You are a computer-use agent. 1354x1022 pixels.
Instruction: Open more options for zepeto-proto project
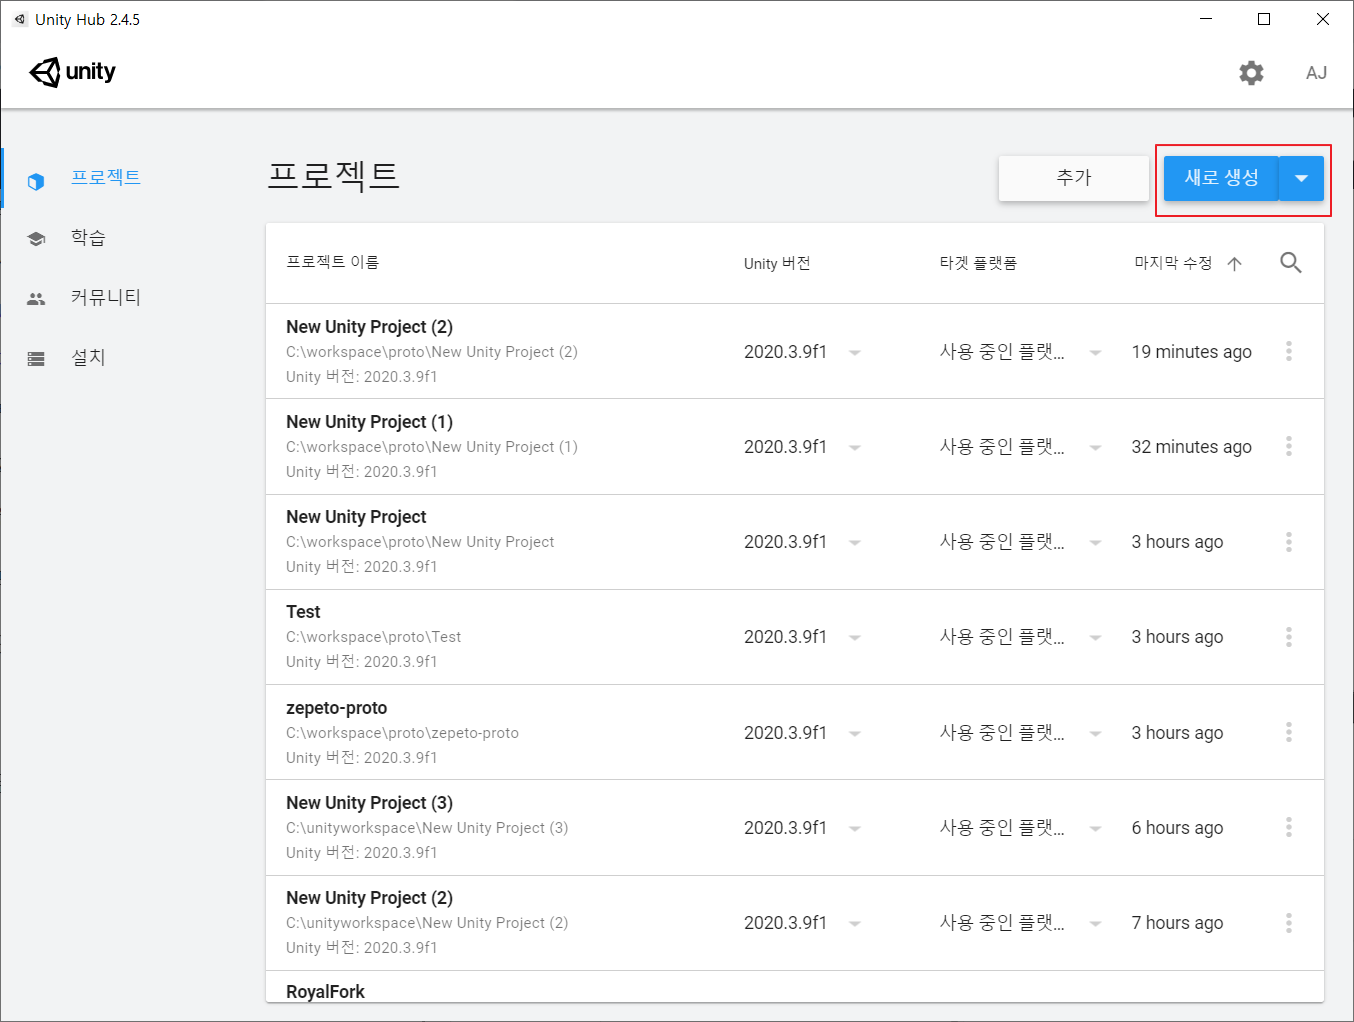tap(1289, 732)
